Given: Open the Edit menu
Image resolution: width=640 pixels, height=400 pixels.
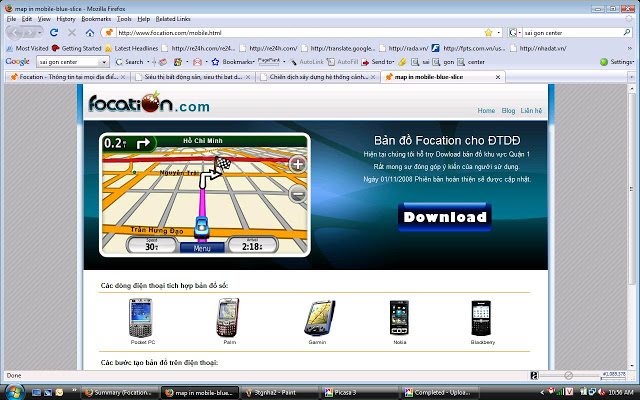Looking at the screenshot, I should pyautogui.click(x=27, y=19).
